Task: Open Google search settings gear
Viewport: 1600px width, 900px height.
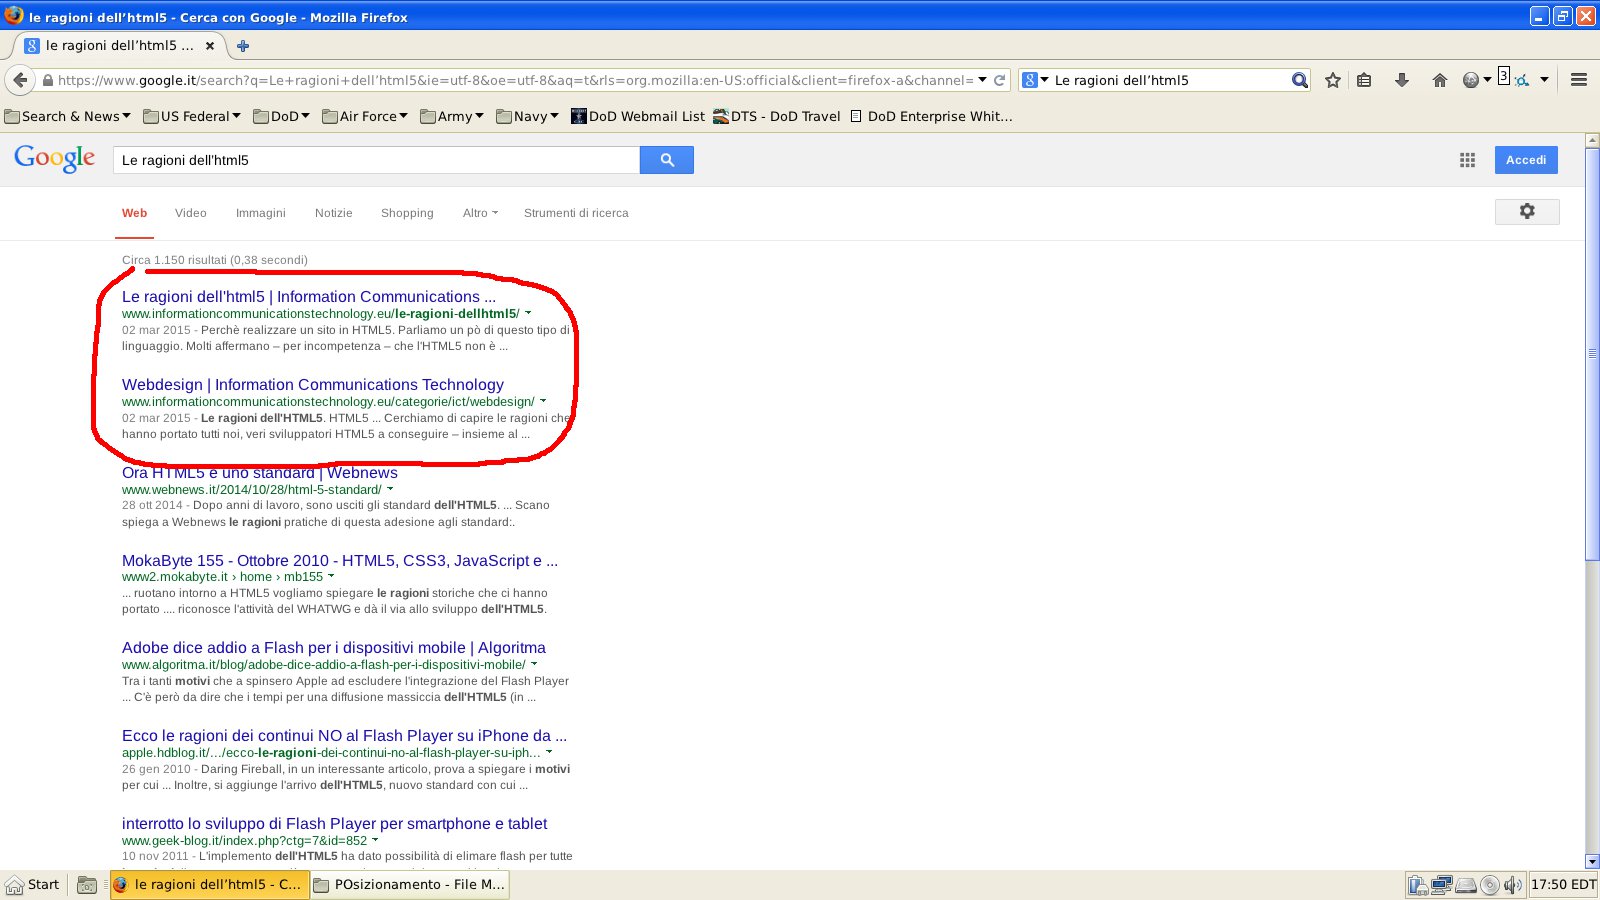Action: (1527, 211)
